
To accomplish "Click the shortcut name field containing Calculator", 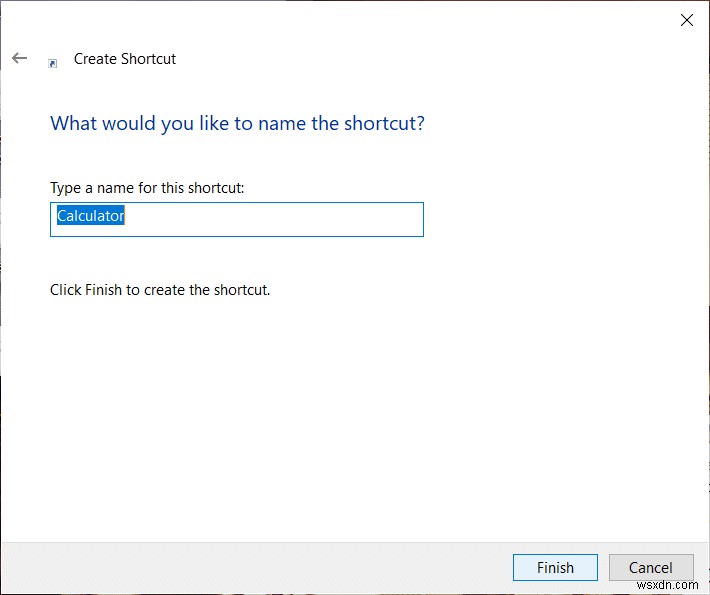I will (x=237, y=220).
